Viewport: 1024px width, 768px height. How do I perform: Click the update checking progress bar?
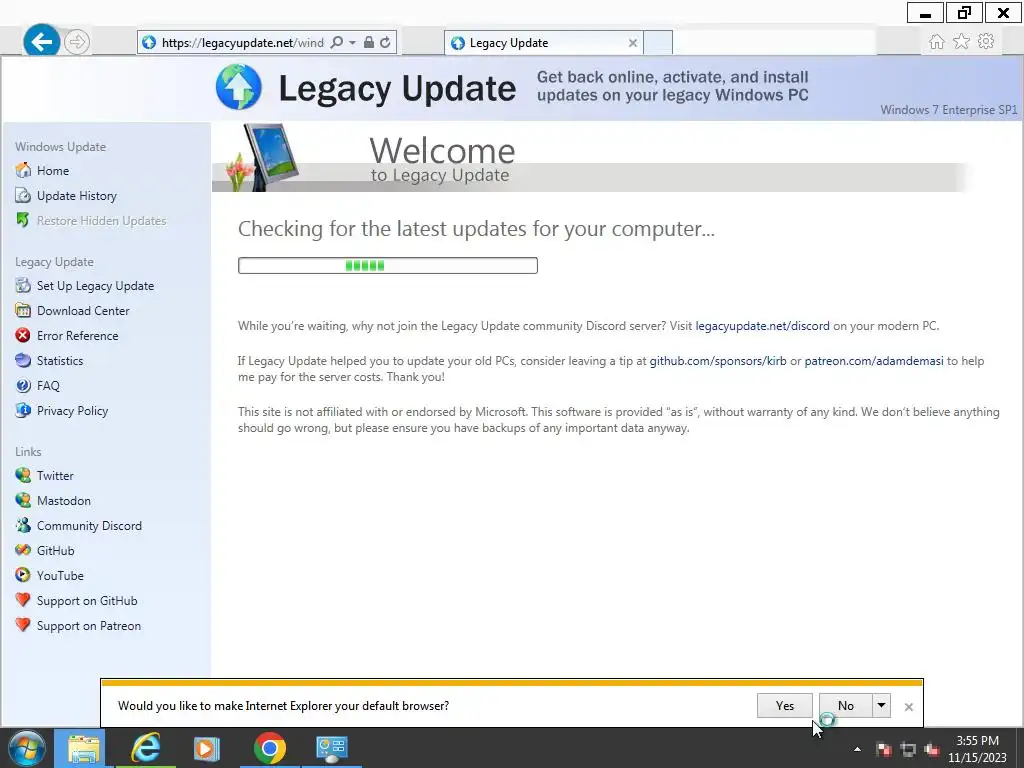pyautogui.click(x=388, y=265)
